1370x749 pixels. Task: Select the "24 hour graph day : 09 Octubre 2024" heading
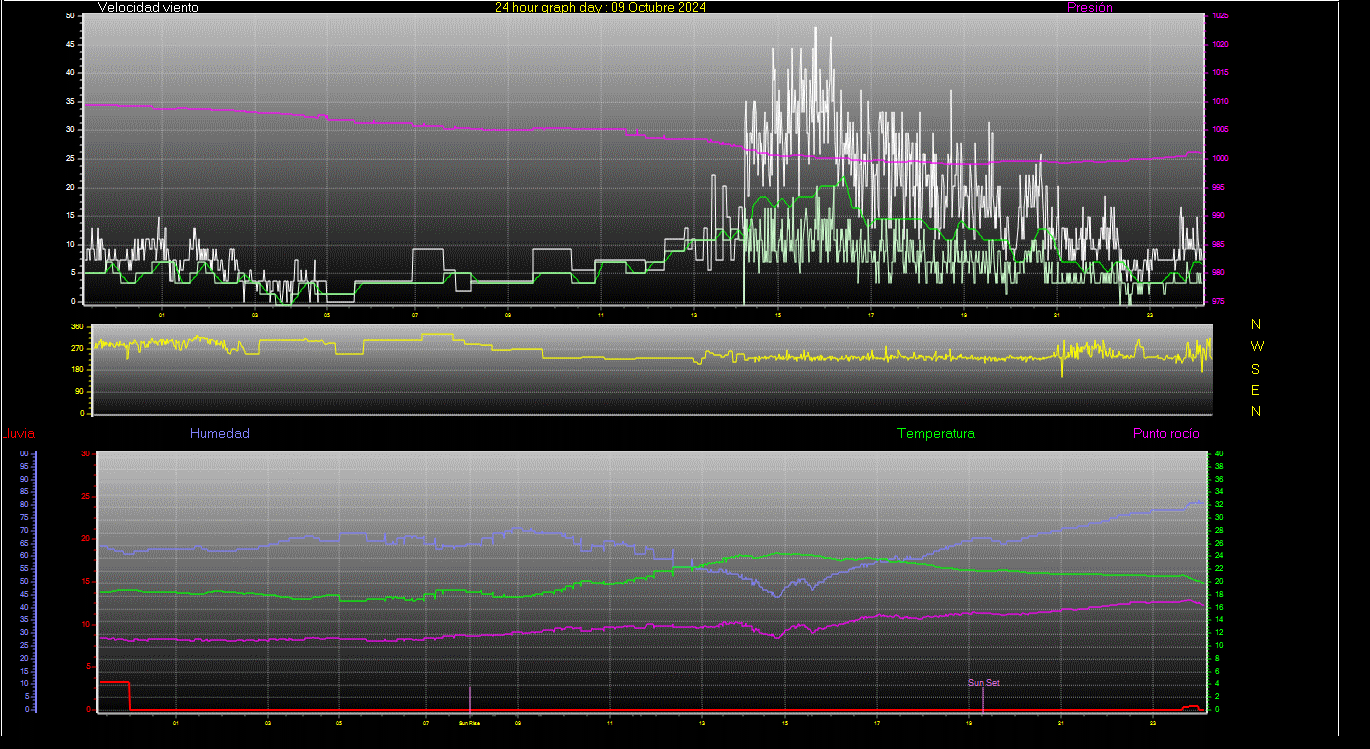(x=600, y=7)
